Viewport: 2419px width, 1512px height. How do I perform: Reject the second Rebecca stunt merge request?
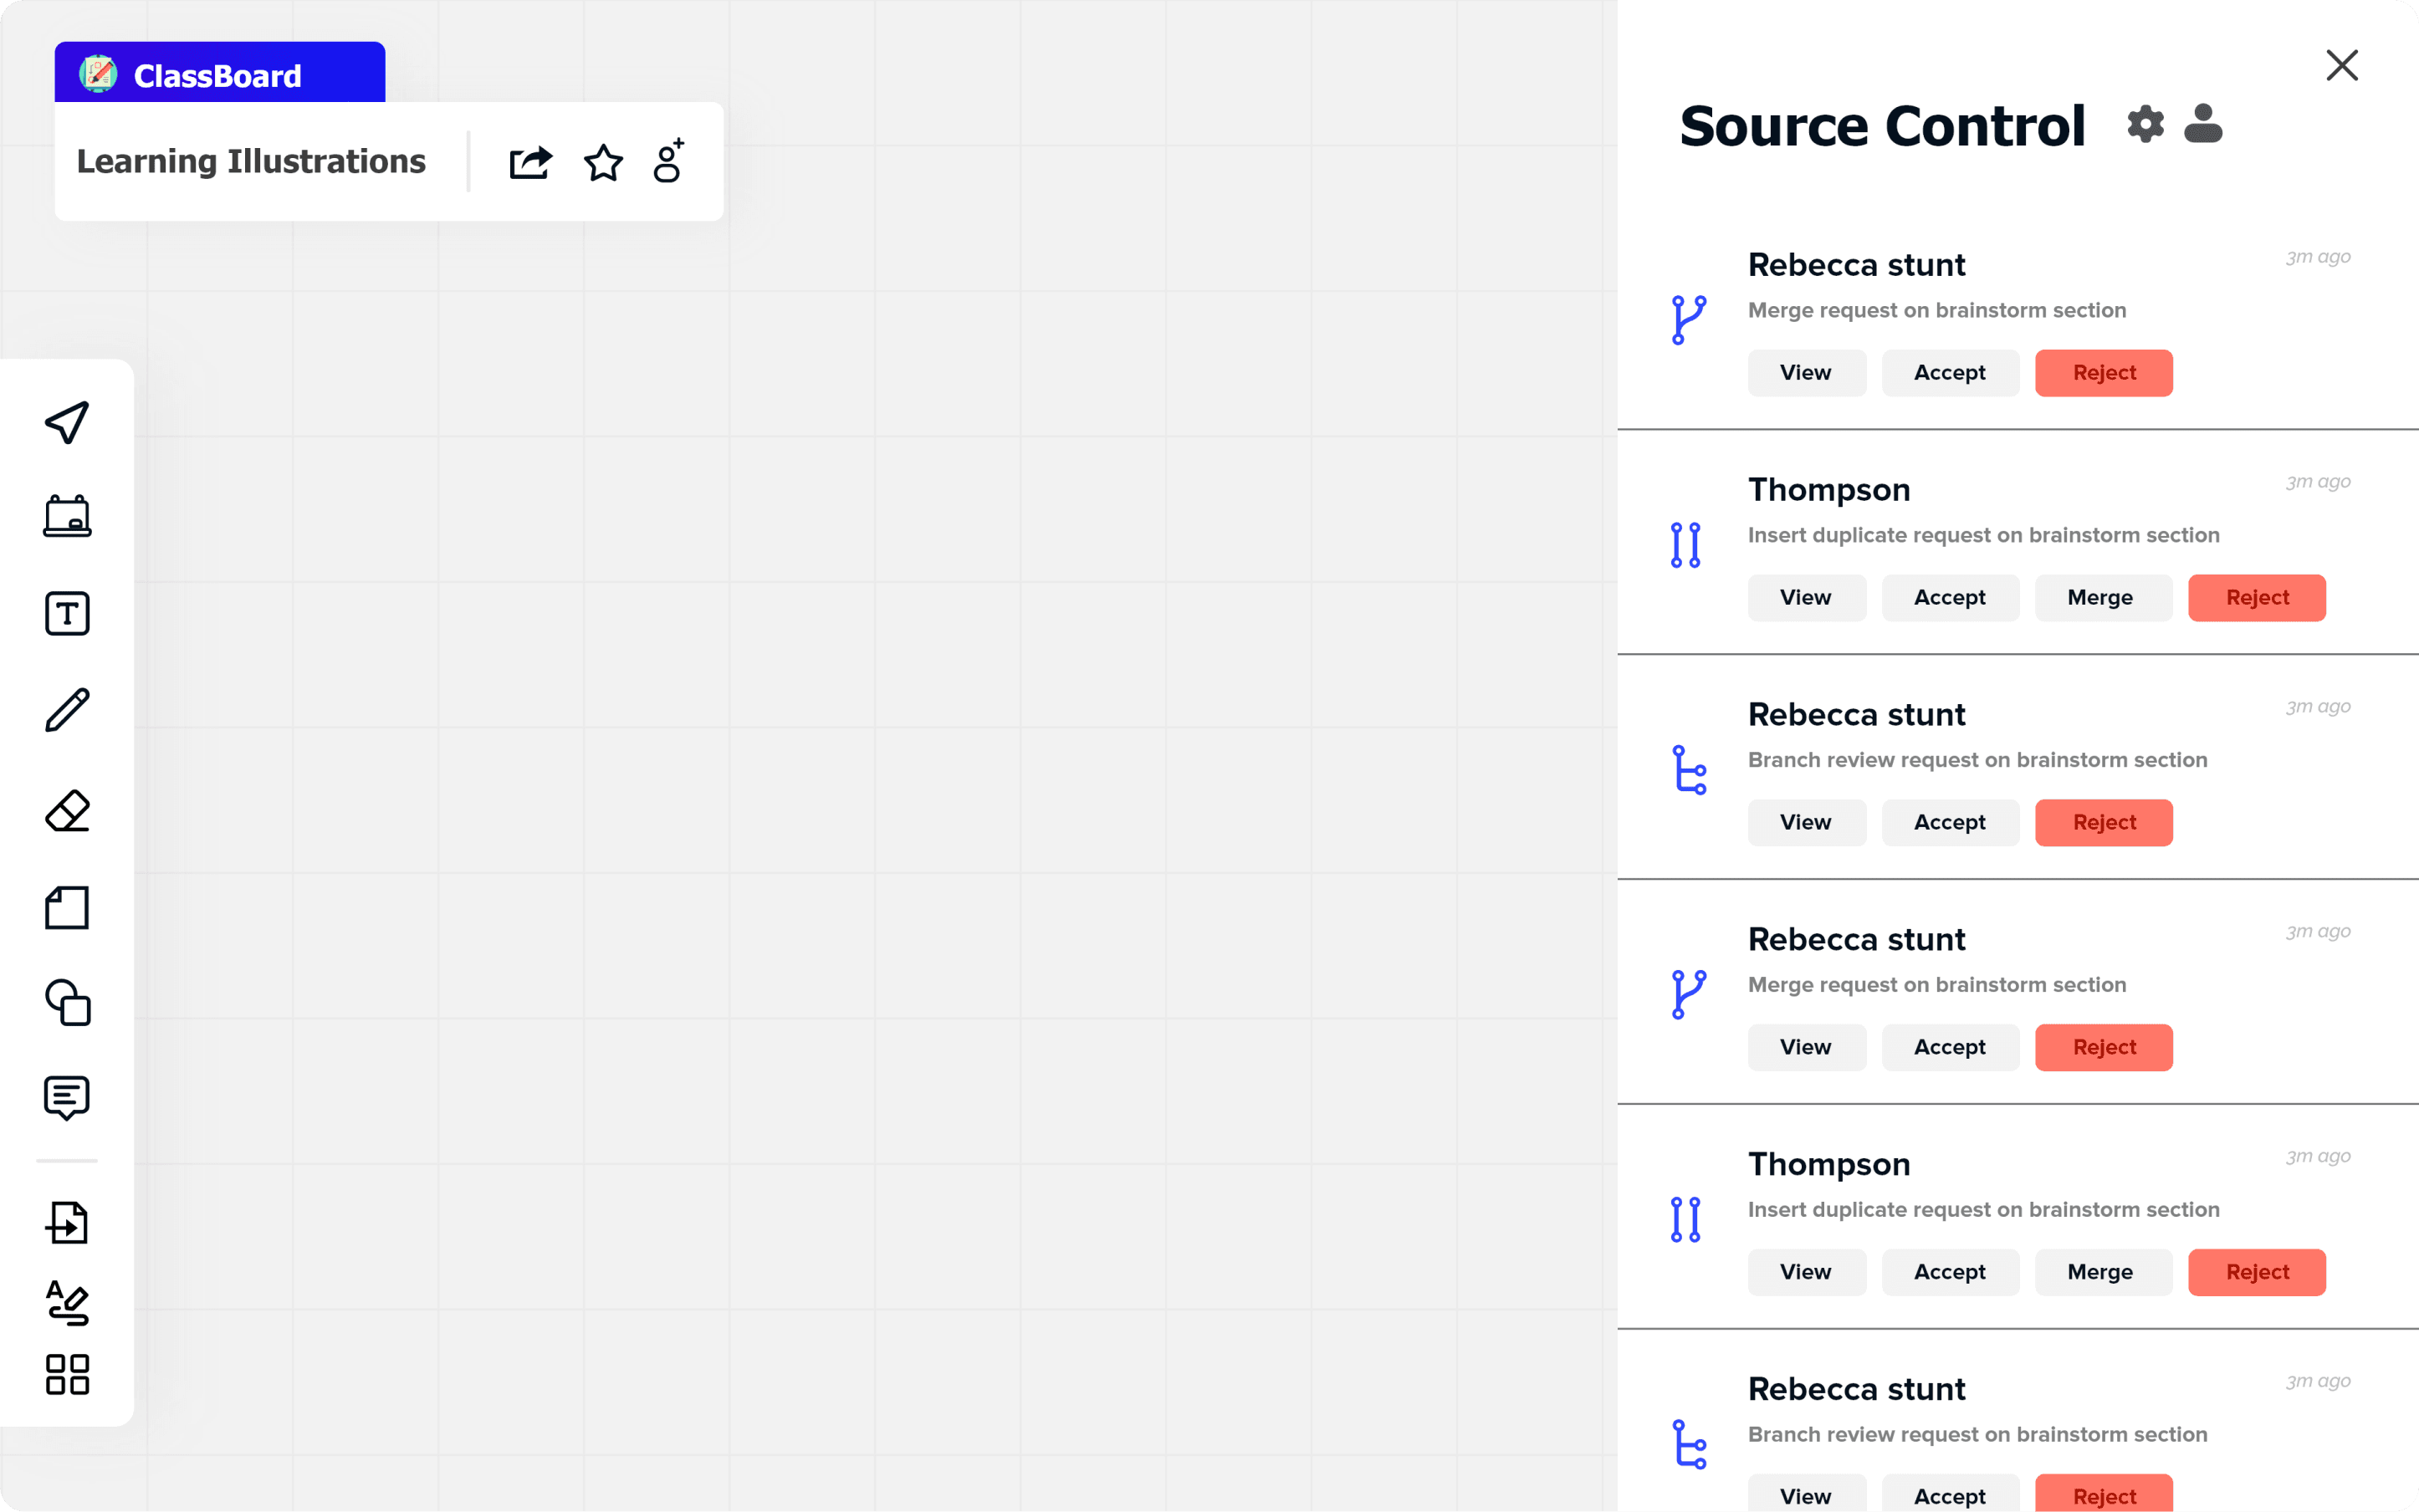click(x=2104, y=1048)
